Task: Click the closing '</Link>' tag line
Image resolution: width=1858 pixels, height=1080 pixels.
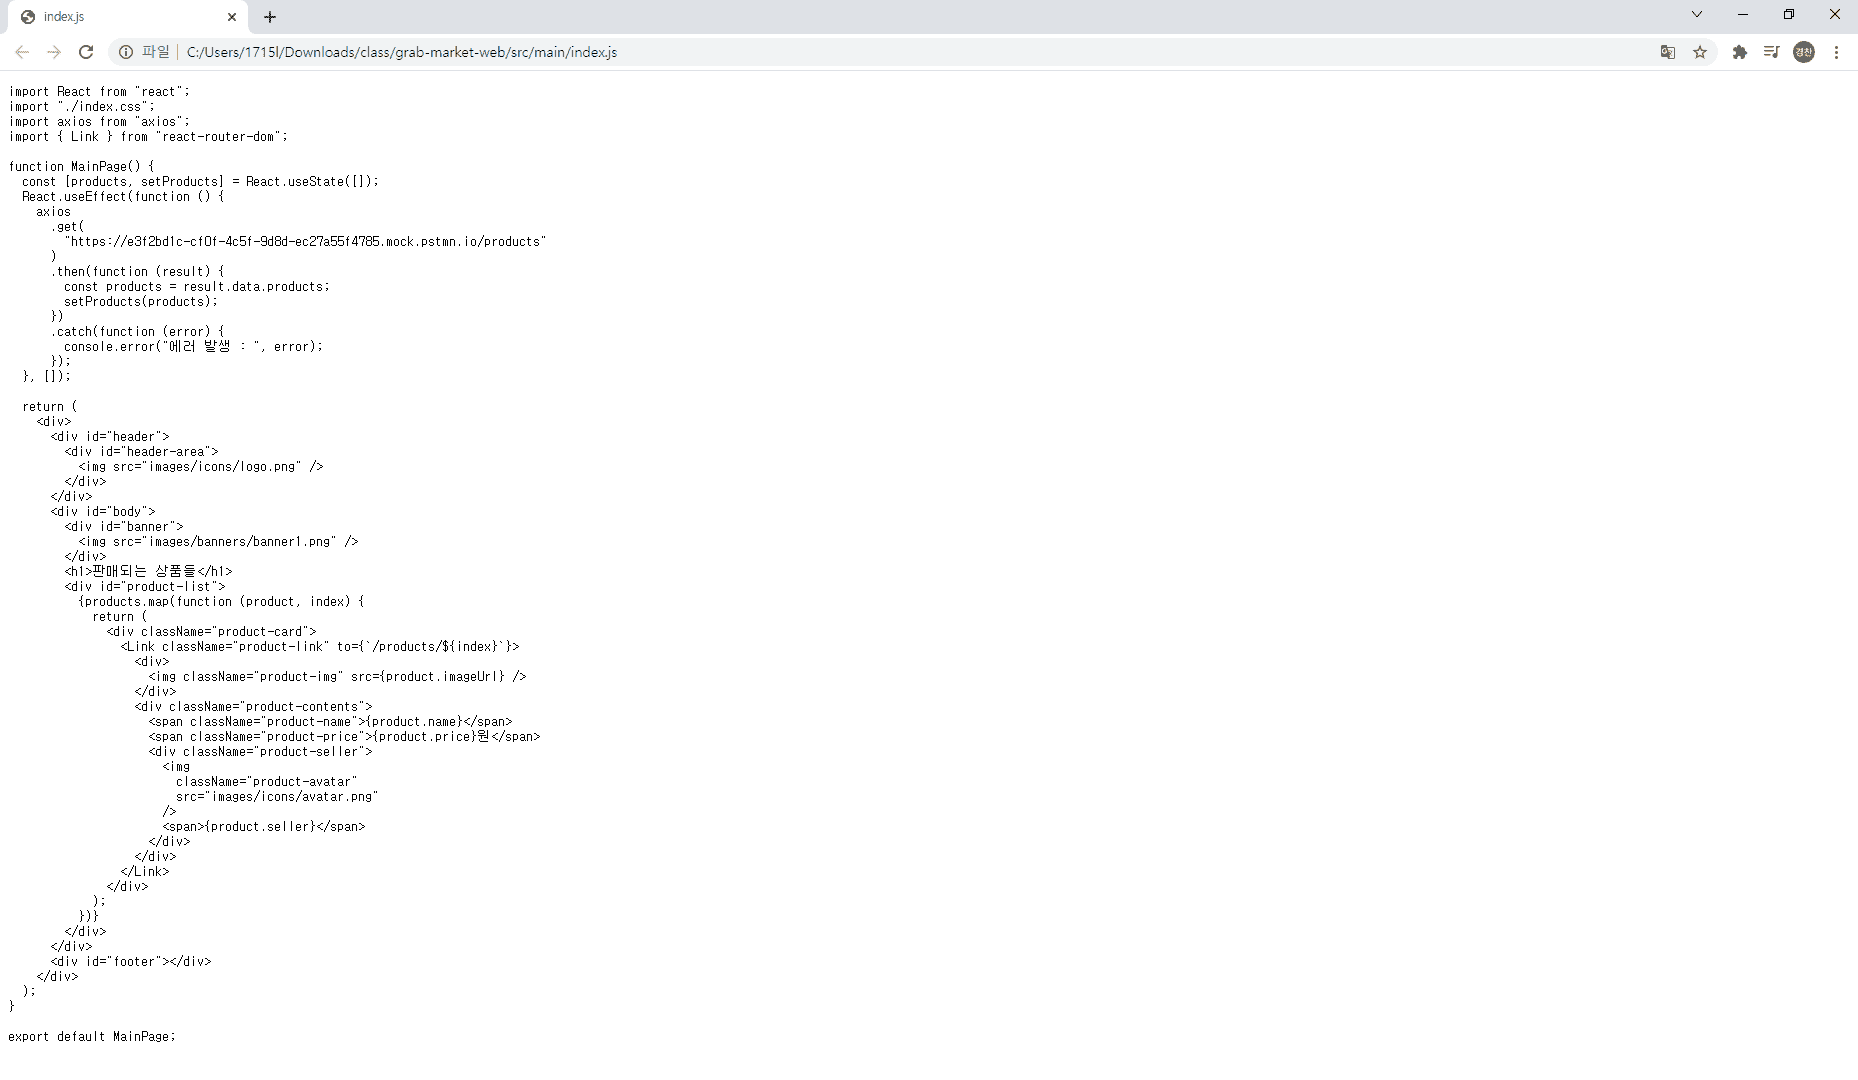Action: (x=145, y=871)
